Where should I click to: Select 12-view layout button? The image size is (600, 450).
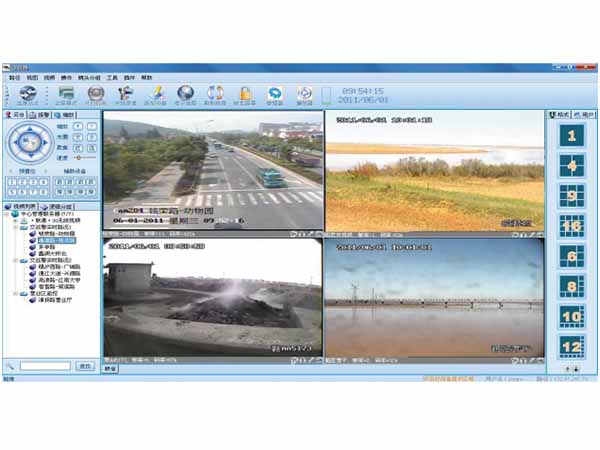pyautogui.click(x=572, y=347)
